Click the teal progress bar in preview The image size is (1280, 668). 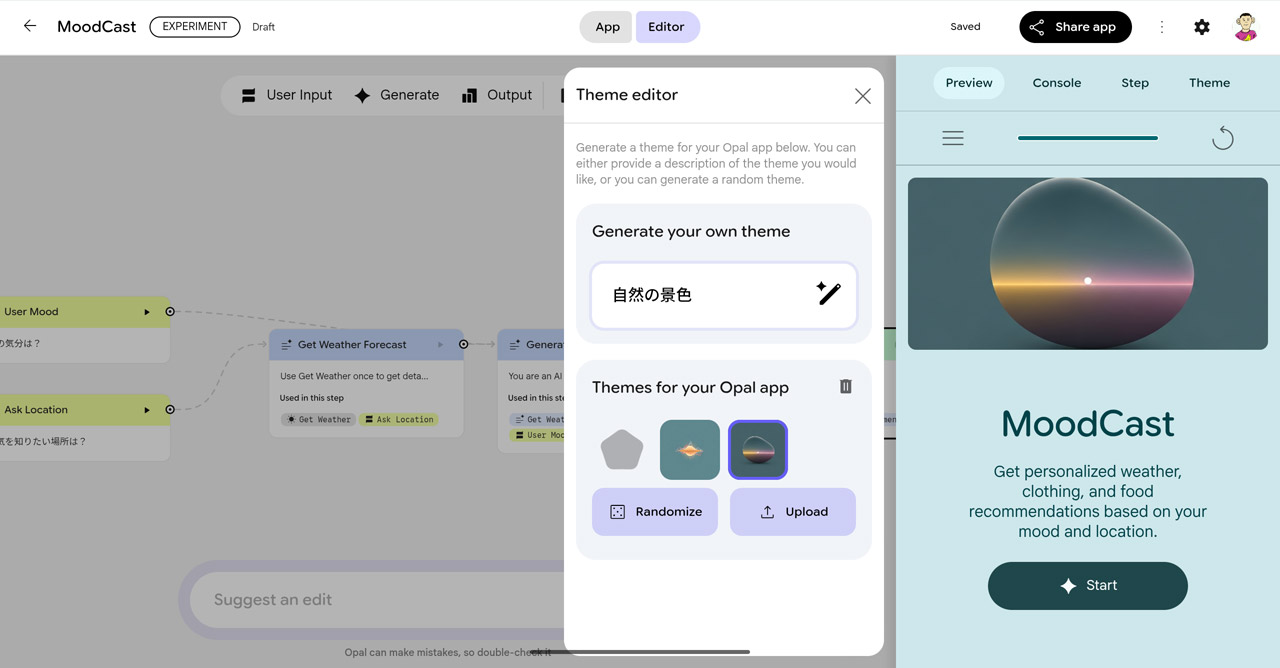tap(1087, 136)
